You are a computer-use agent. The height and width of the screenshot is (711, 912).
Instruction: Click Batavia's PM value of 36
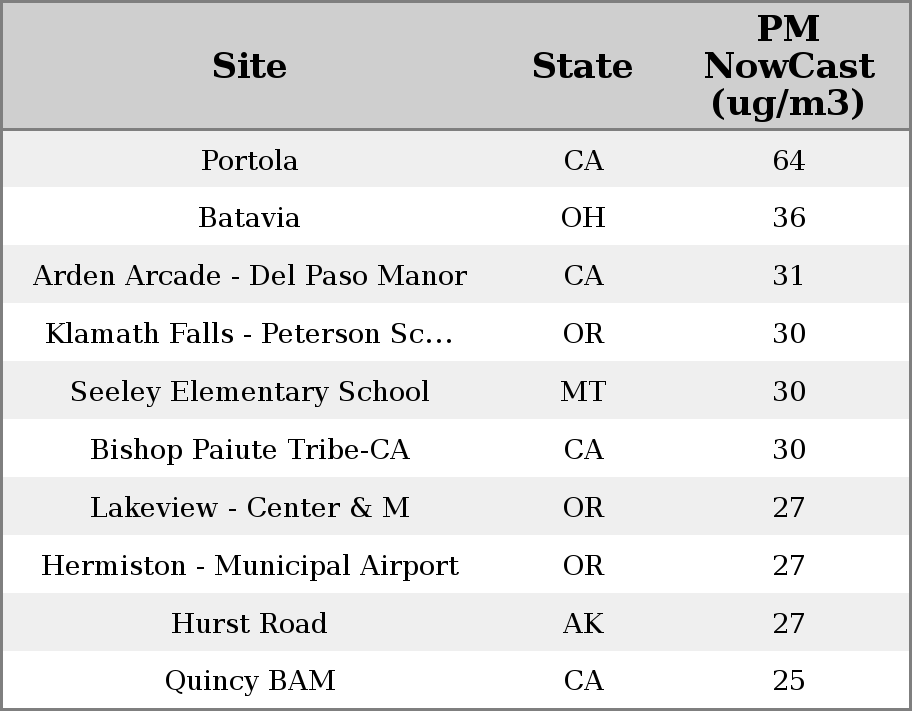coord(788,218)
